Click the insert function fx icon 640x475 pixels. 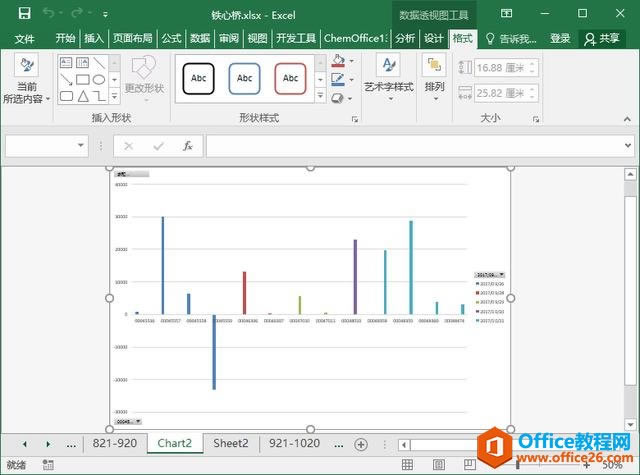click(x=187, y=146)
